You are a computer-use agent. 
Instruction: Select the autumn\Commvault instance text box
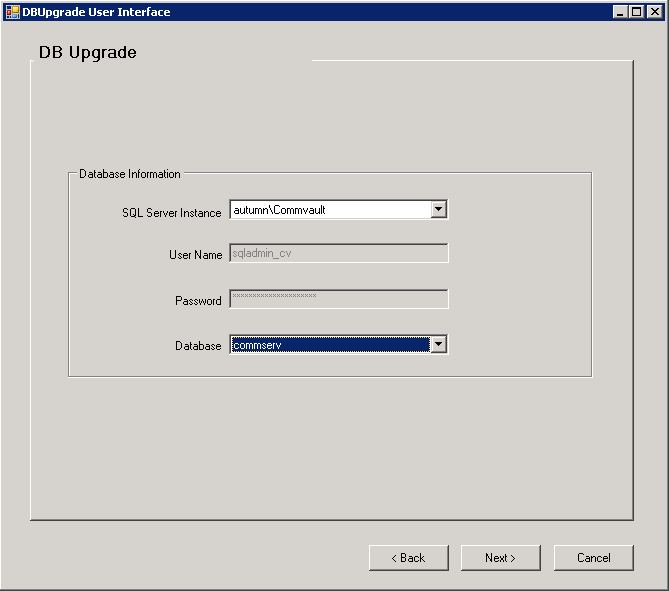tap(329, 210)
